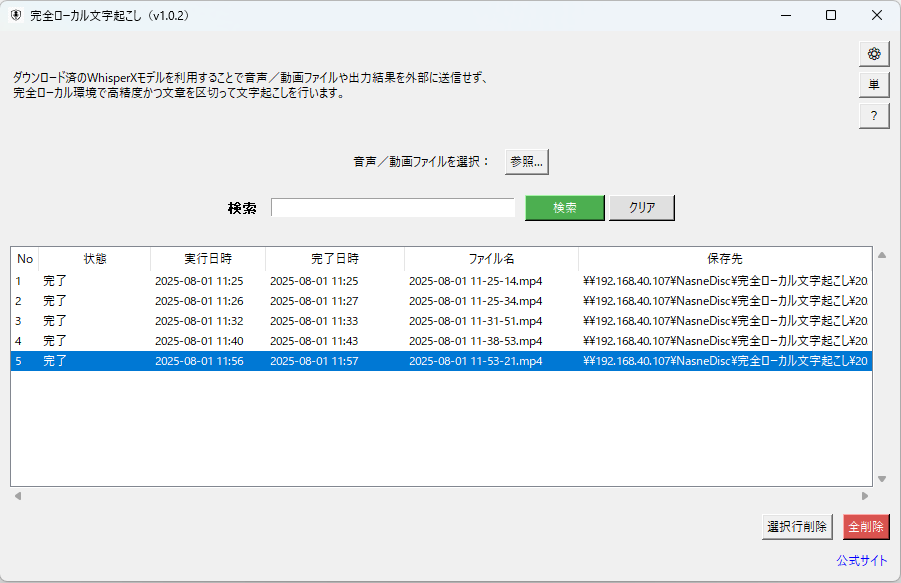Screen dimensions: 901x583
Task: Open help with the question mark button
Action: coord(874,116)
